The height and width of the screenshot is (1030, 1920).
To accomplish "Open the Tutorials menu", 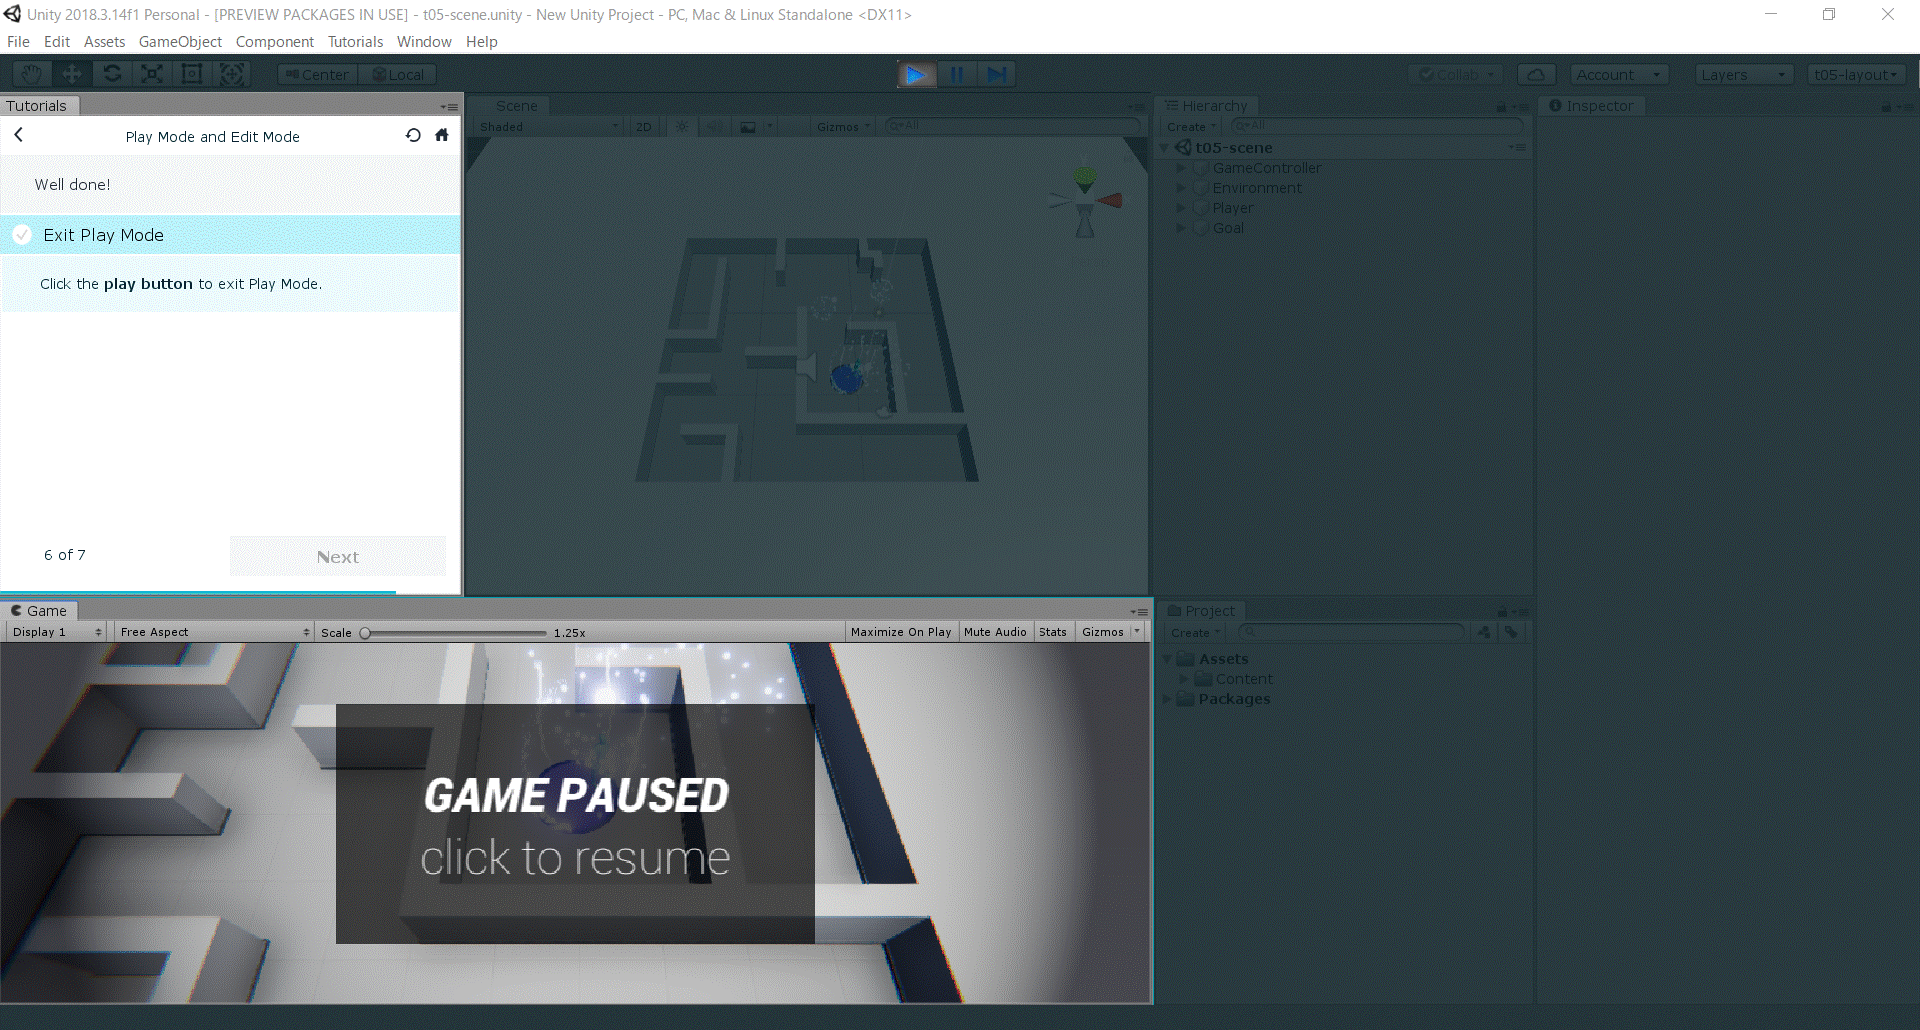I will (355, 42).
